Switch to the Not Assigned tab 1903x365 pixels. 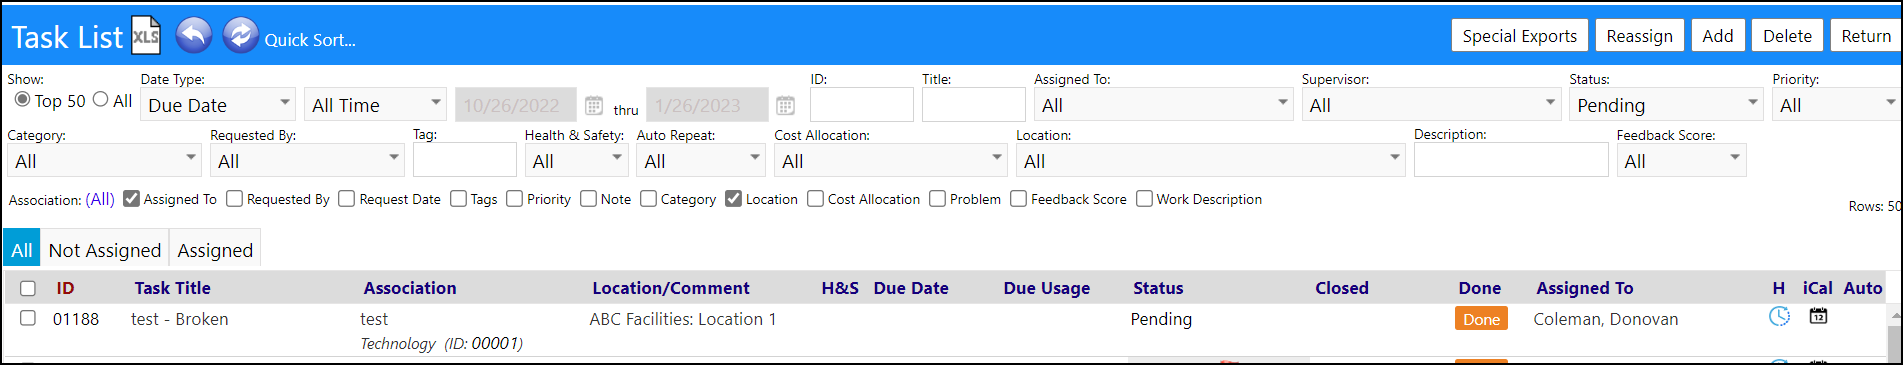pos(104,250)
